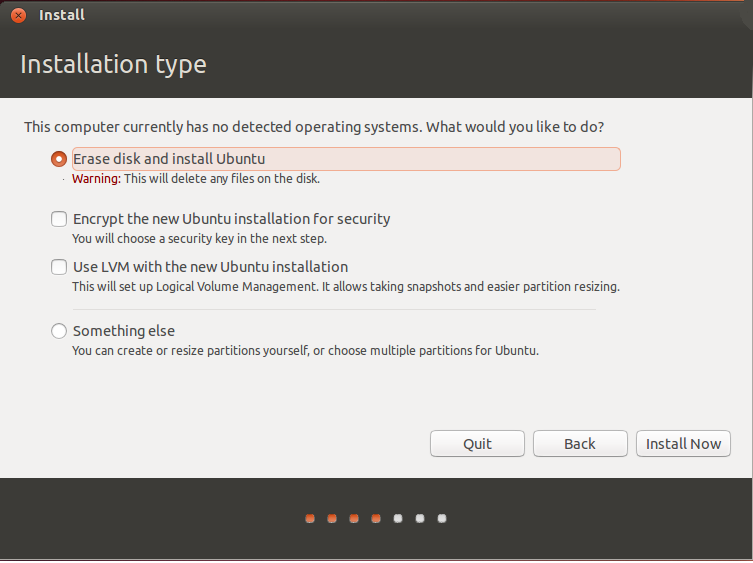
Task: Click the Use LVM option label text
Action: 210,267
